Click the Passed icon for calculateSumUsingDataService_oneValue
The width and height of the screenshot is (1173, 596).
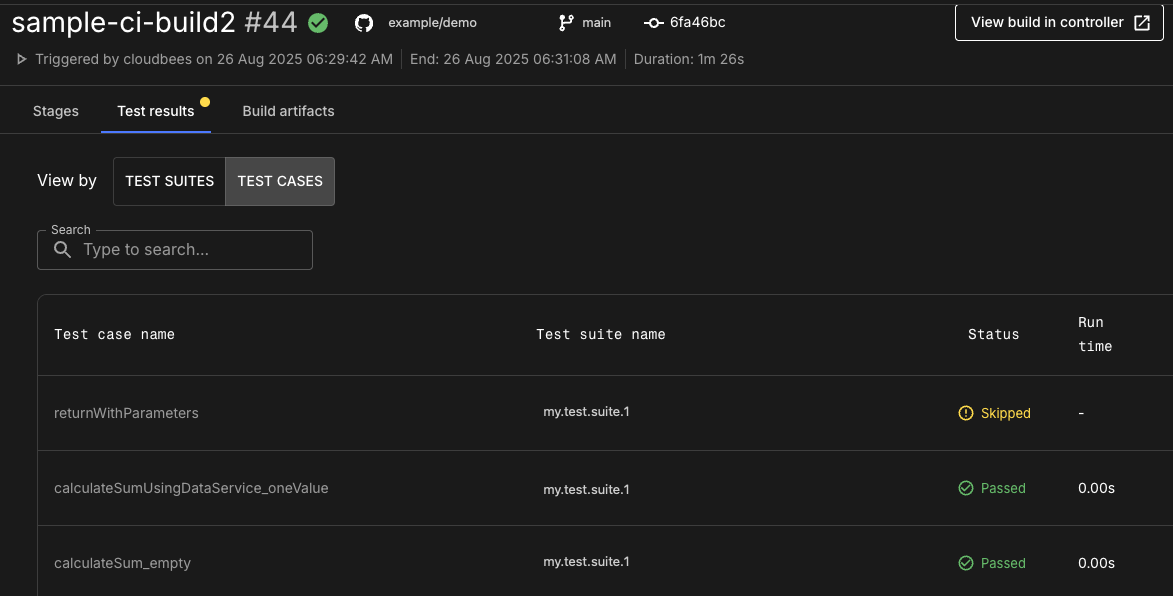(x=965, y=488)
